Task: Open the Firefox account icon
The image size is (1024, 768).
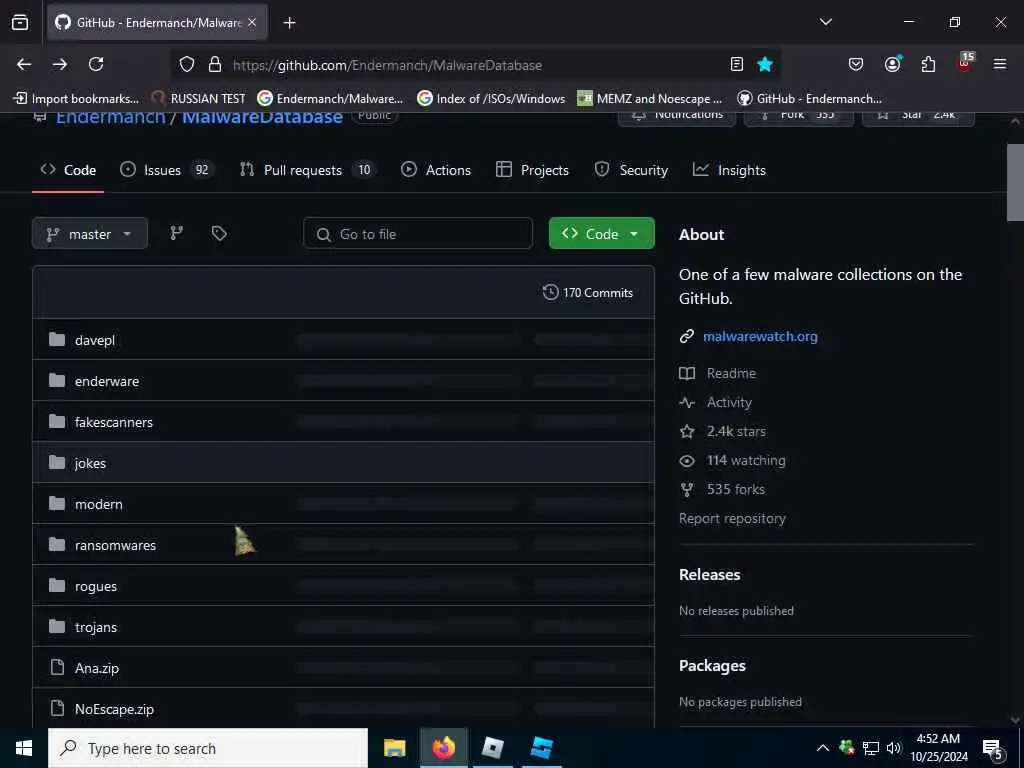Action: [x=892, y=64]
